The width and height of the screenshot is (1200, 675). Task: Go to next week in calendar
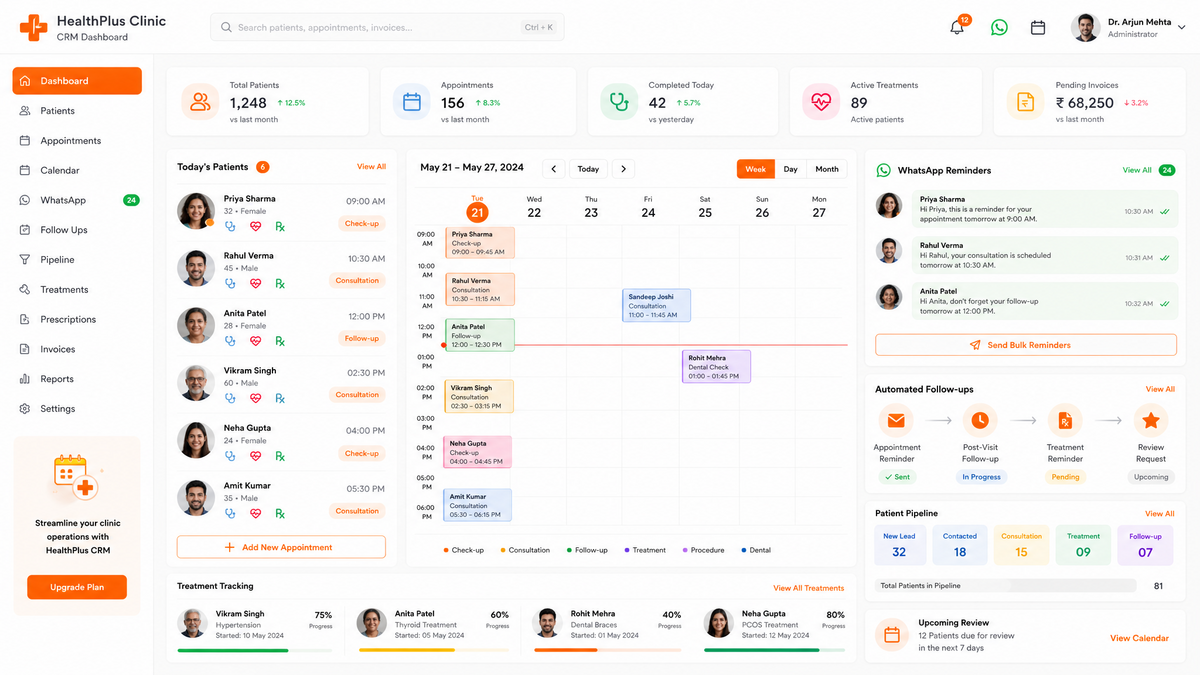(623, 169)
